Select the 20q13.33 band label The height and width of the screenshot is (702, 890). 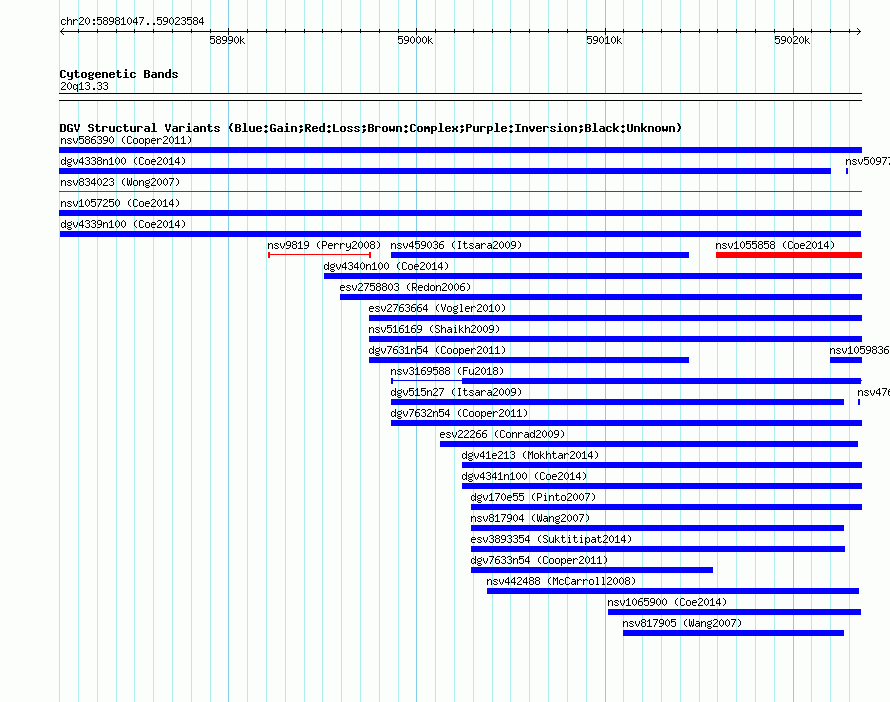tap(84, 86)
